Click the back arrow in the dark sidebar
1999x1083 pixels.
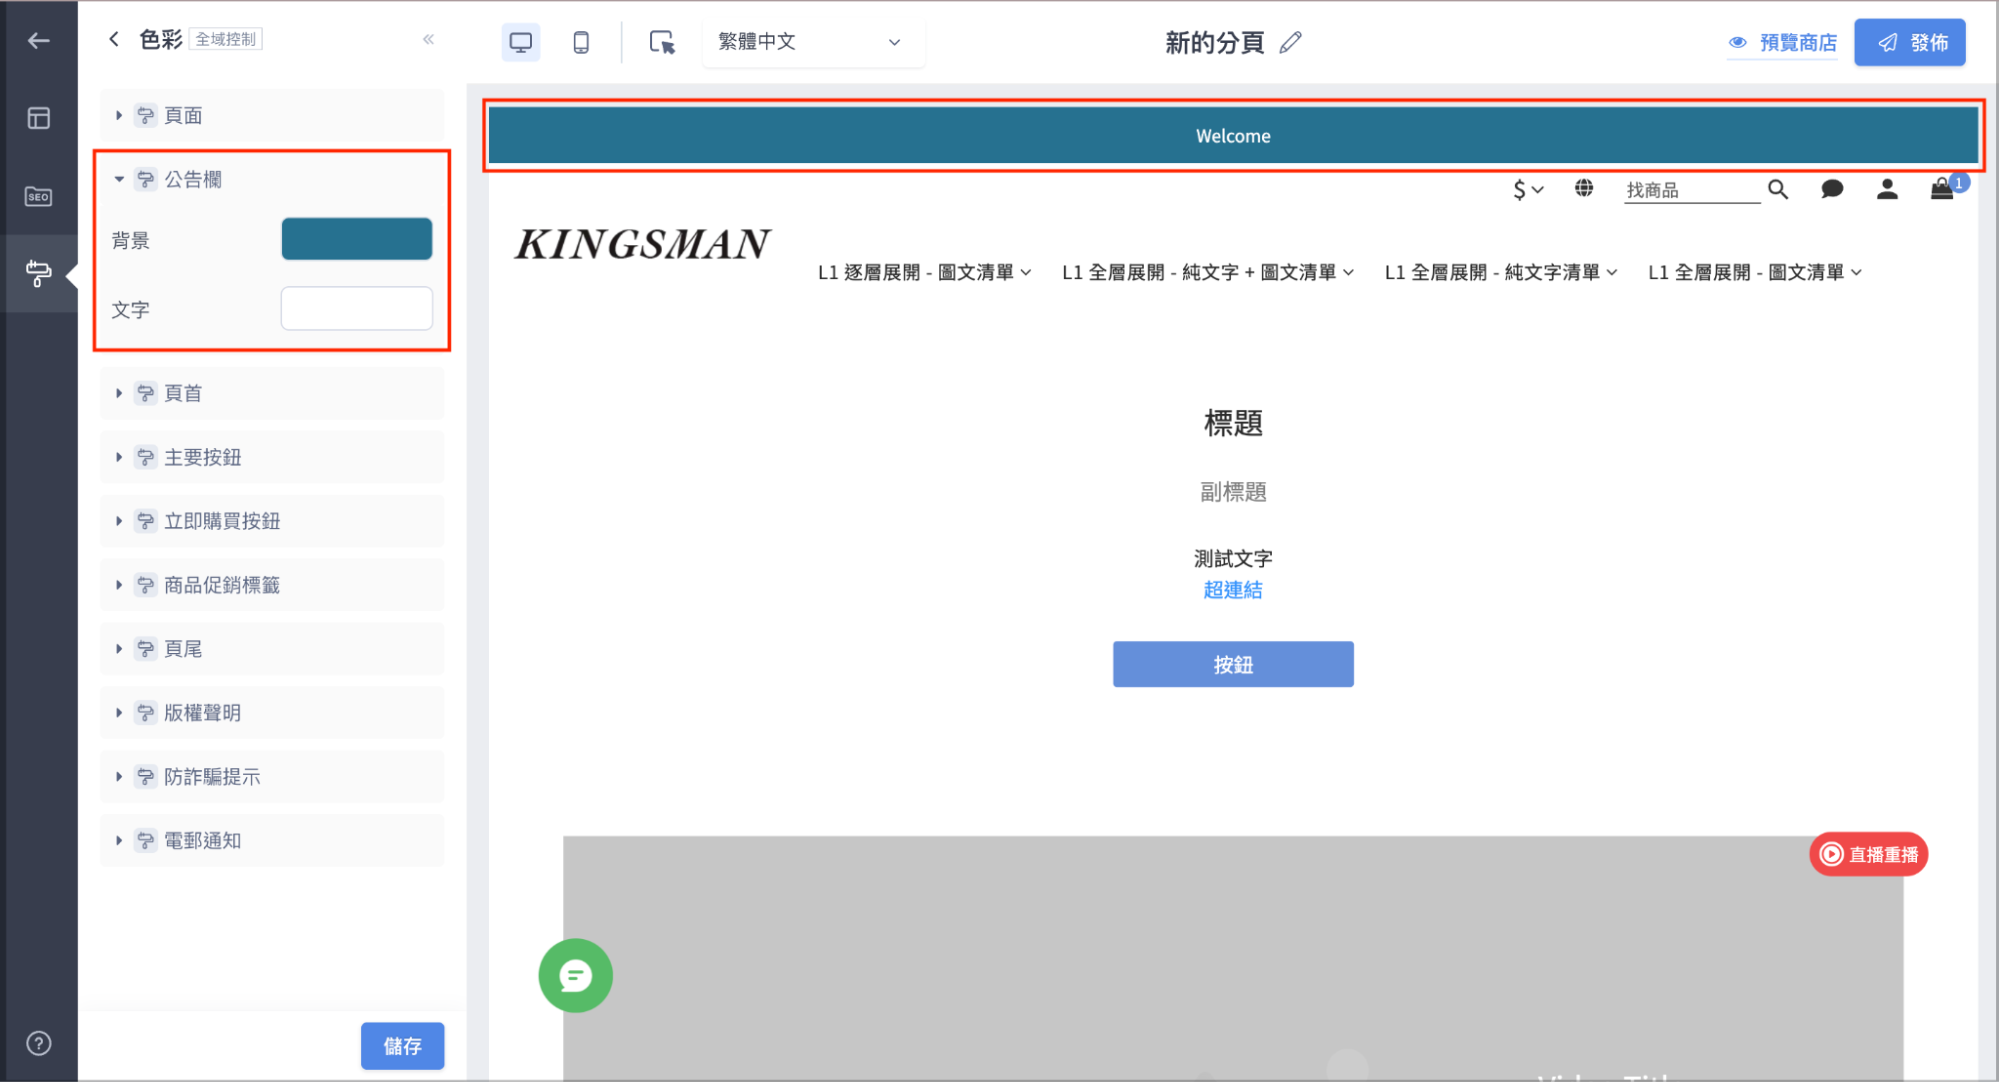coord(39,41)
